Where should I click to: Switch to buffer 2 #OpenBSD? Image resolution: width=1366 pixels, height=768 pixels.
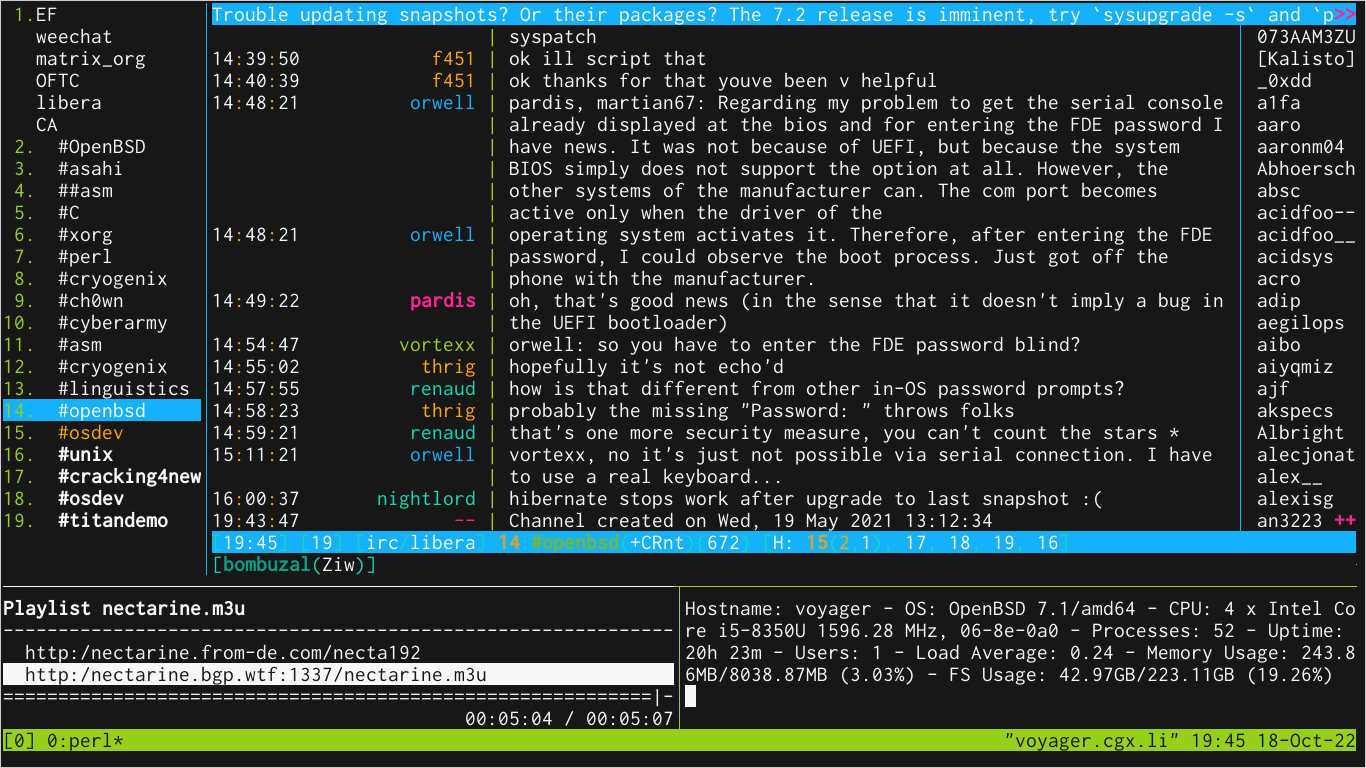pyautogui.click(x=102, y=147)
